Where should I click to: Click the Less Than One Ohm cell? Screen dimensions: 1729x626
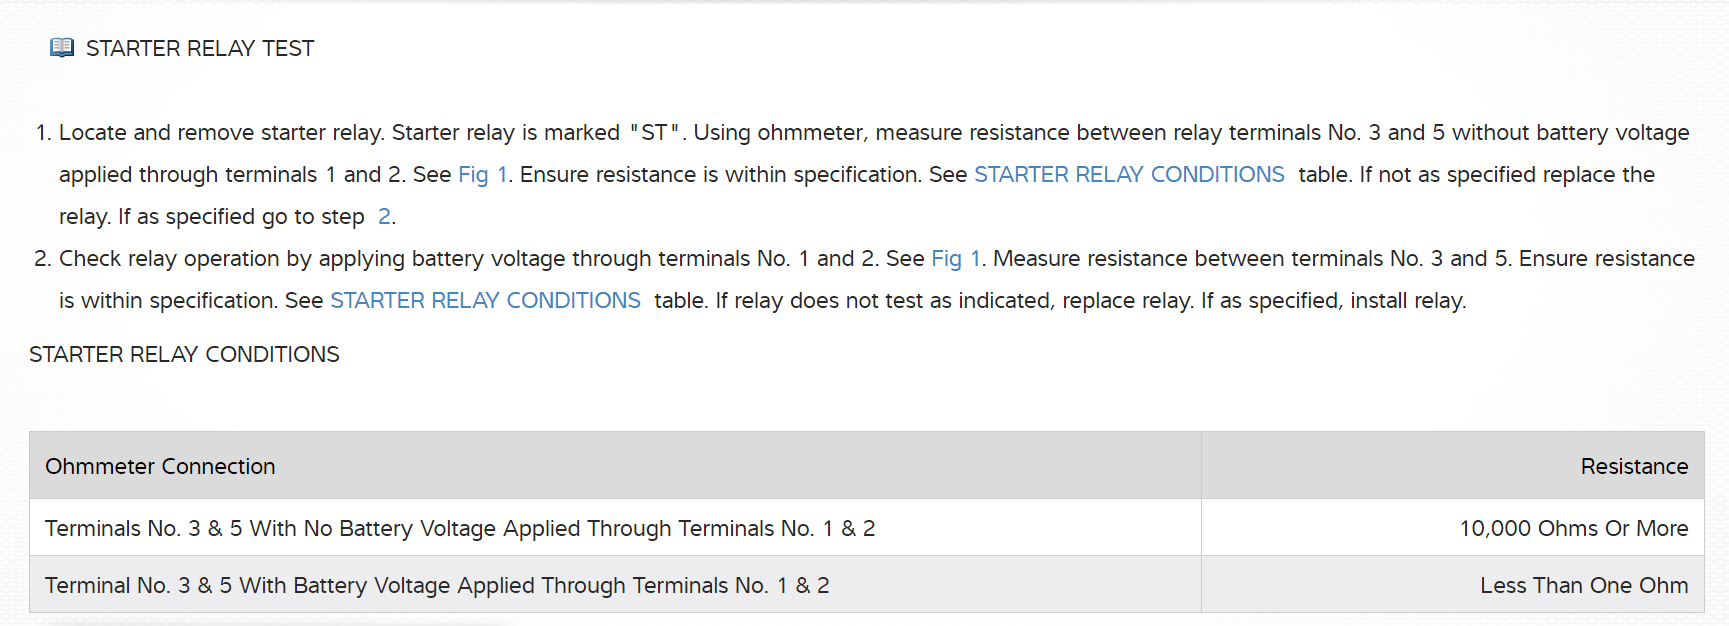click(1583, 586)
